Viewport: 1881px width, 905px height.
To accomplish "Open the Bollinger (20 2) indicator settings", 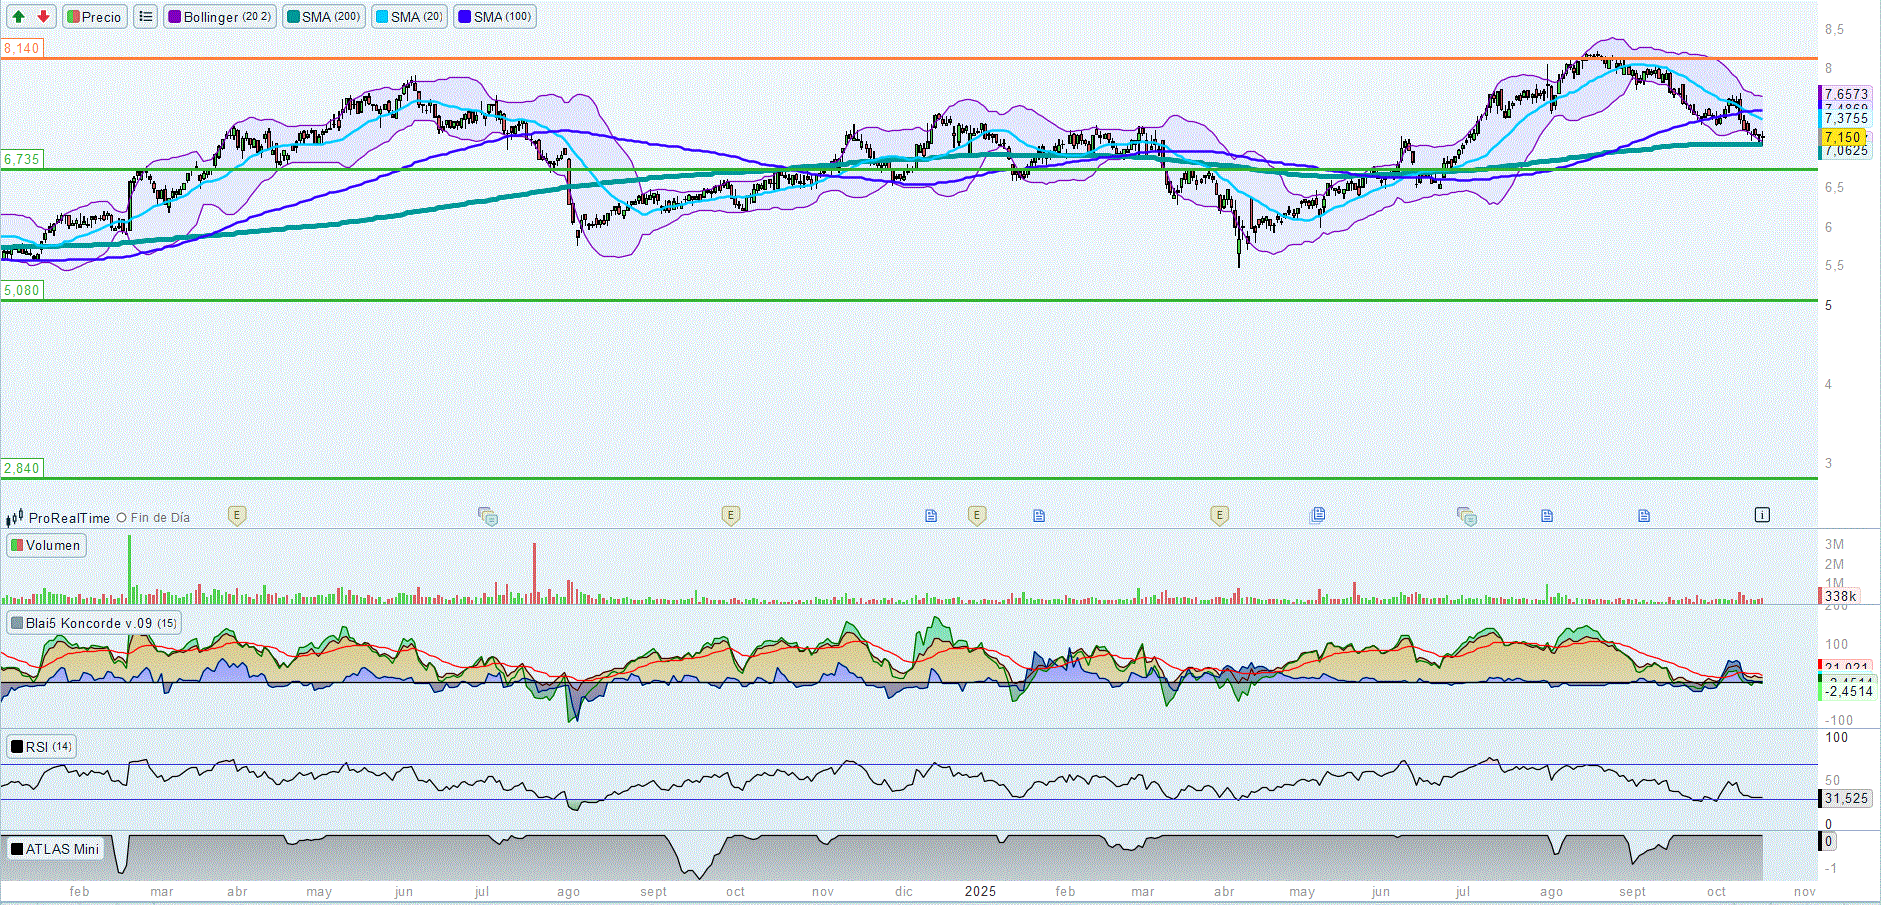I will 219,17.
